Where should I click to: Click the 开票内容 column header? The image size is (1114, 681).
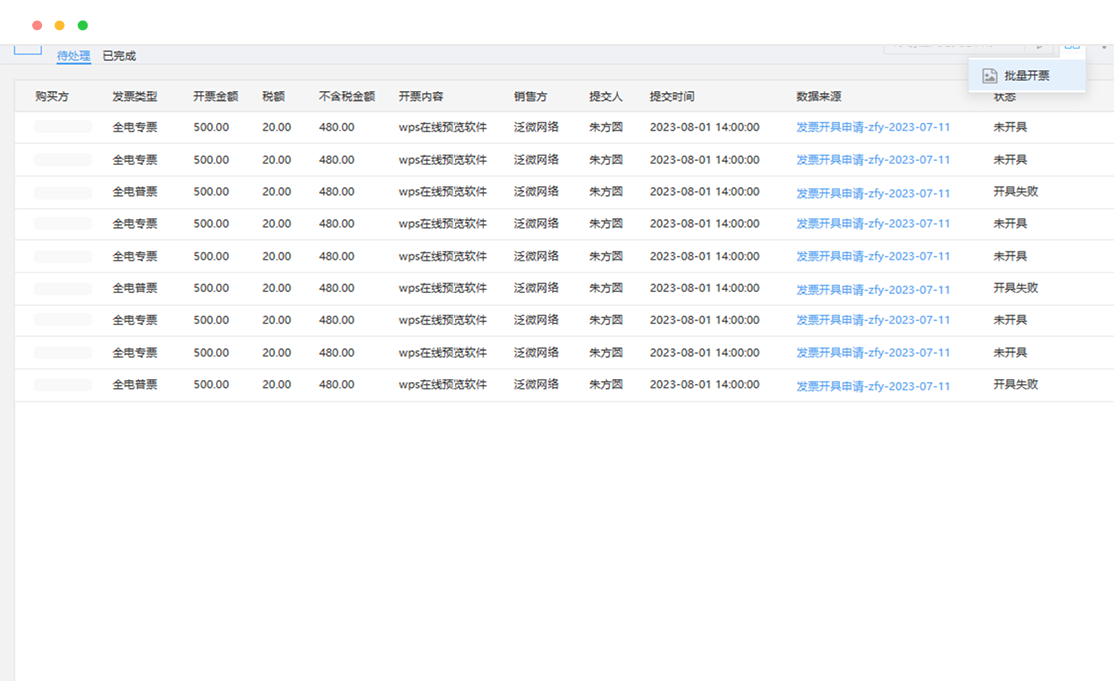pyautogui.click(x=421, y=97)
